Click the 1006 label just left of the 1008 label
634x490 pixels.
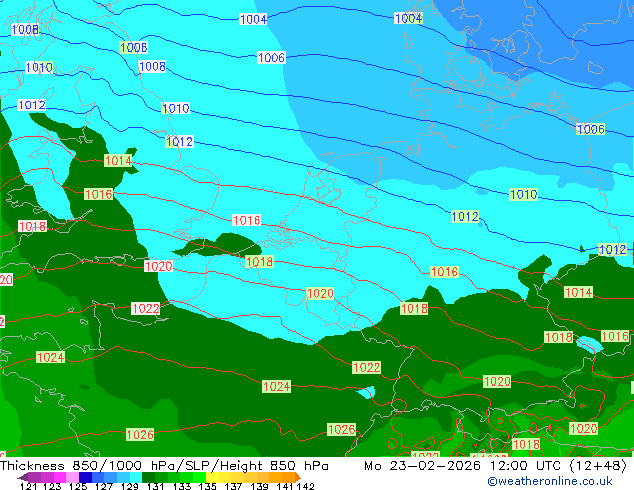point(133,47)
